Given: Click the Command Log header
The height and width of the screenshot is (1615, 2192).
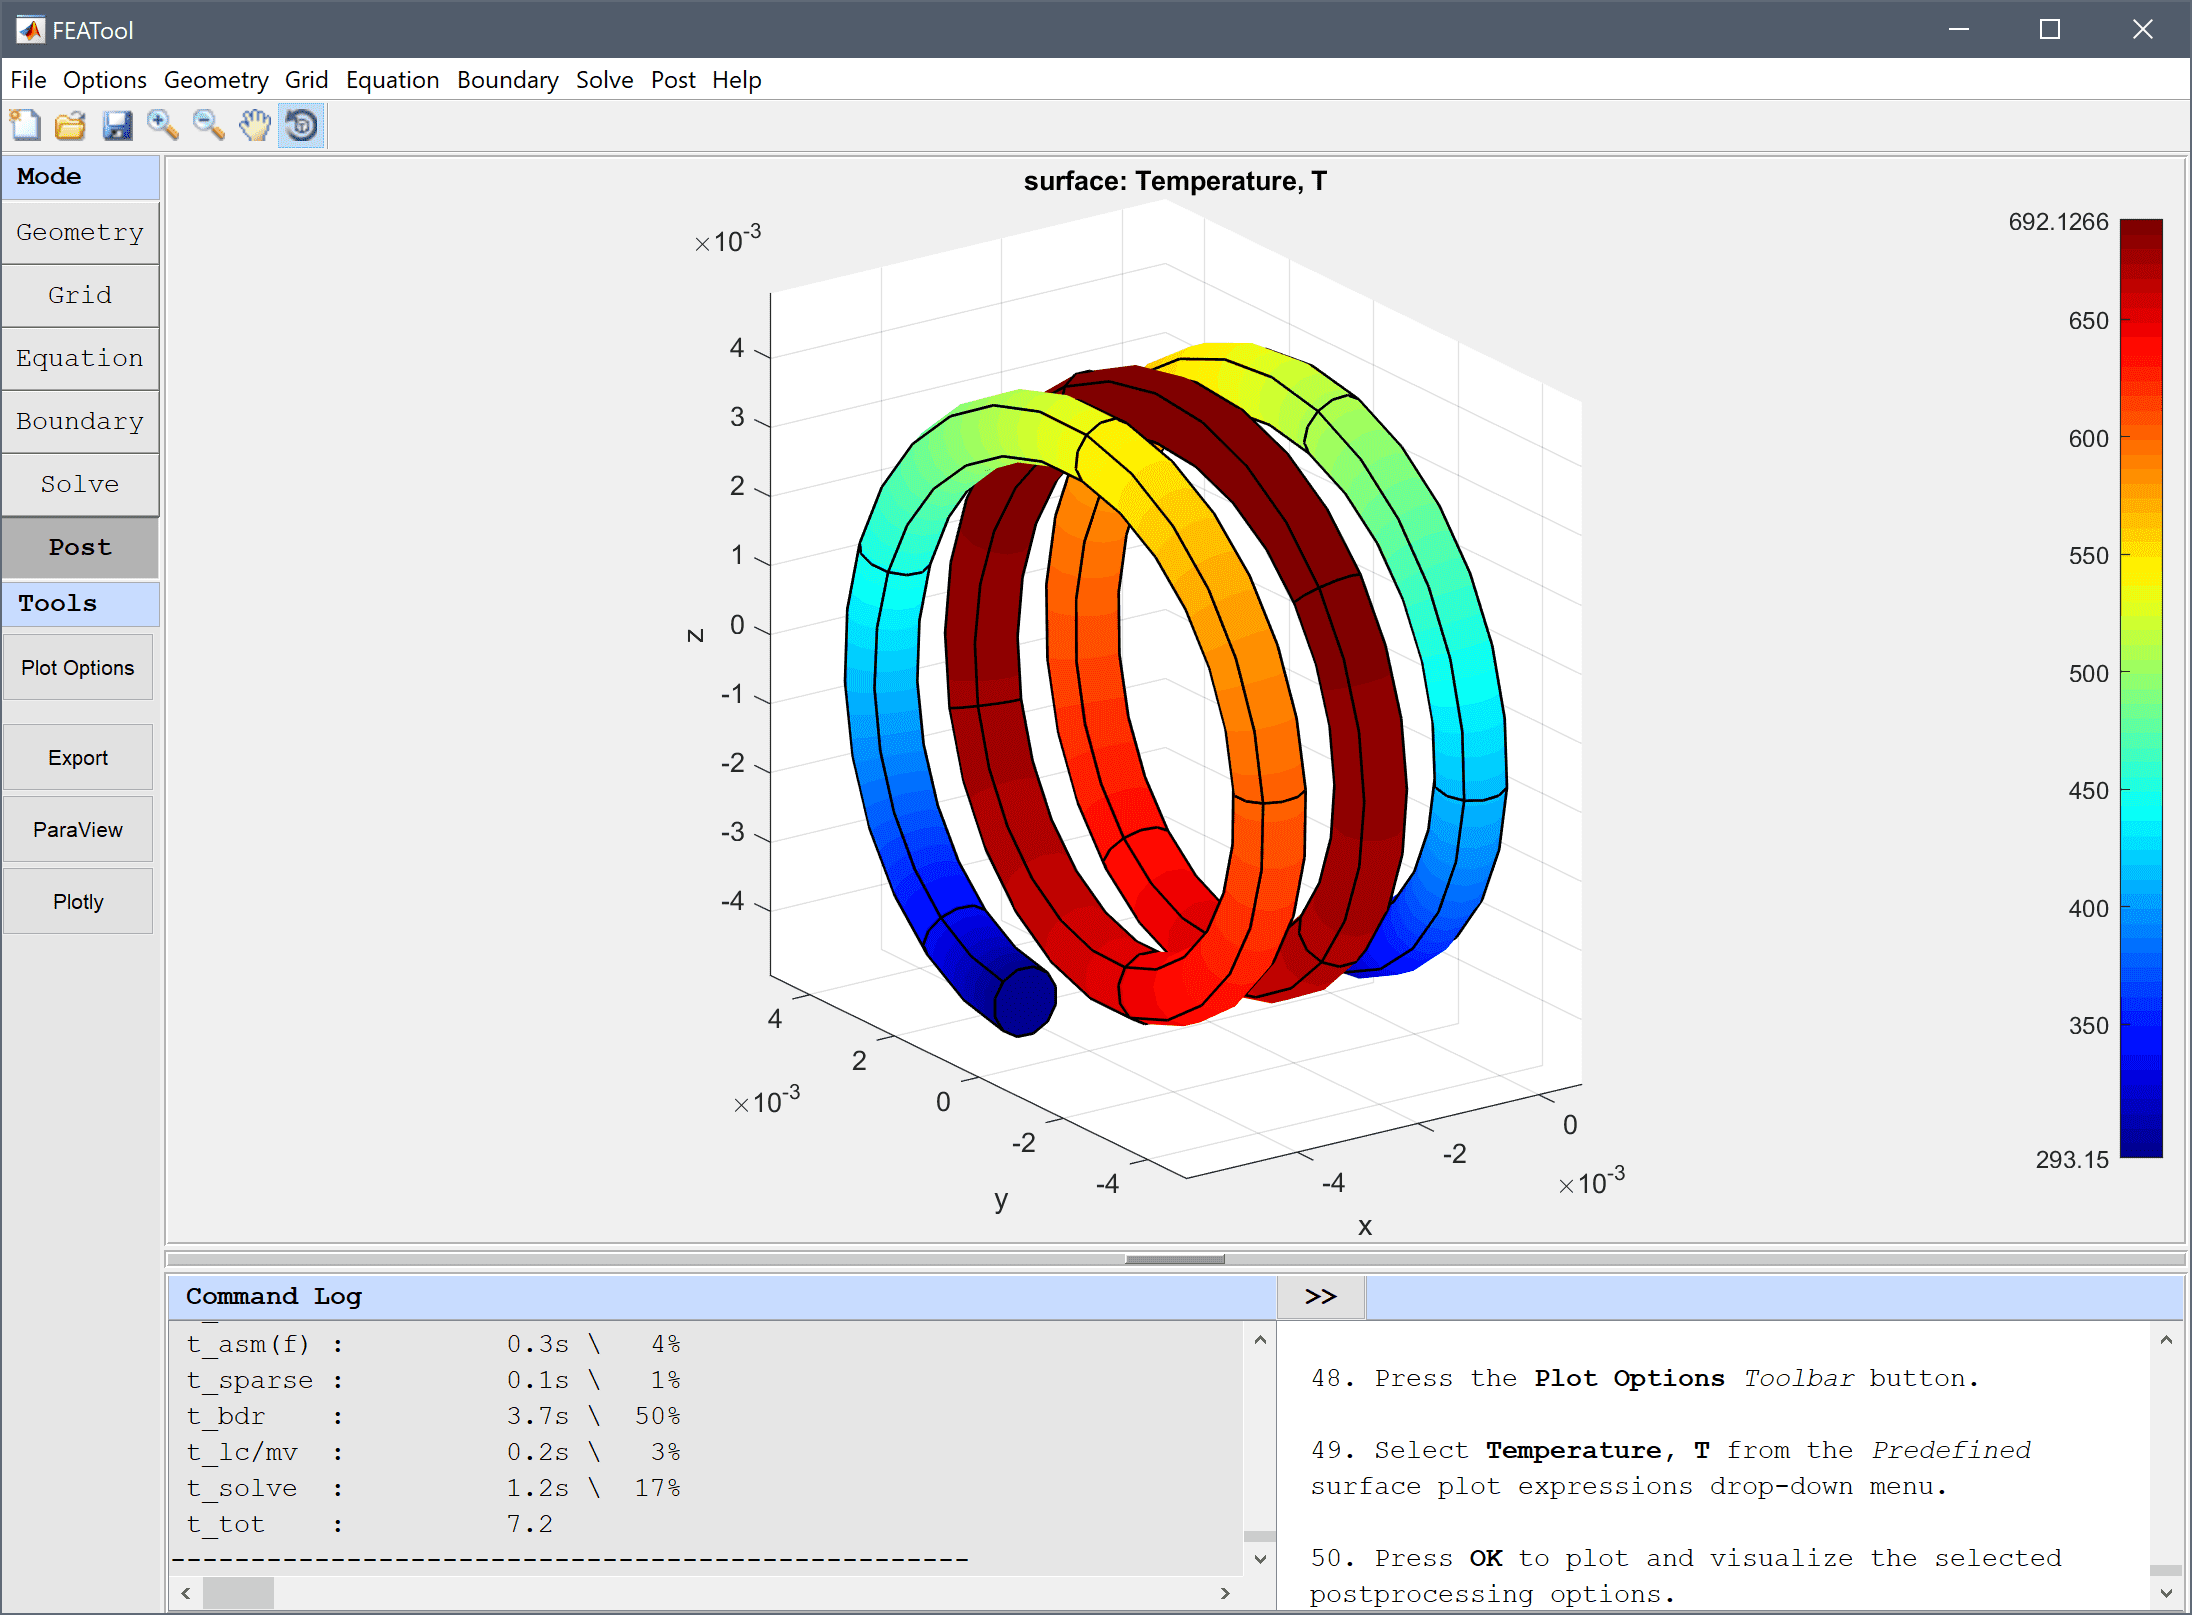Looking at the screenshot, I should click(722, 1296).
